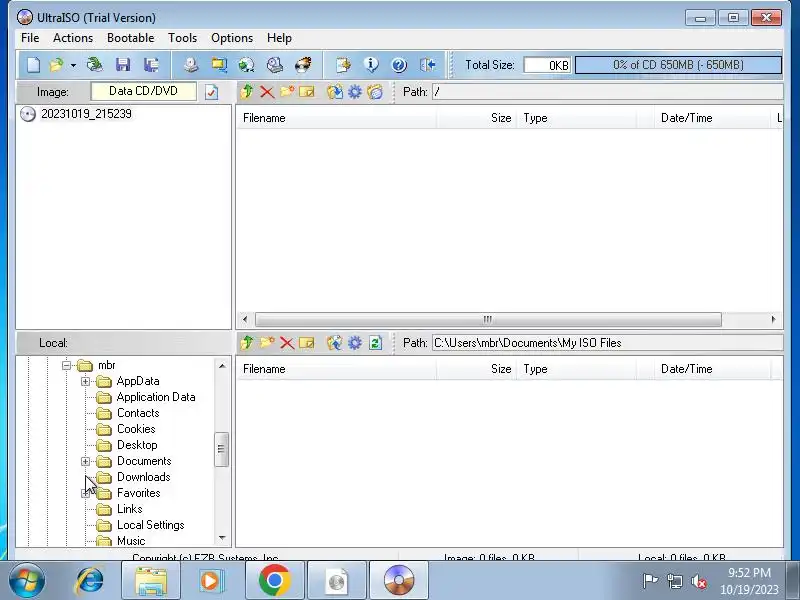This screenshot has height=600, width=800.
Task: Click the Rename icon in Local toolbar
Action: click(x=307, y=343)
